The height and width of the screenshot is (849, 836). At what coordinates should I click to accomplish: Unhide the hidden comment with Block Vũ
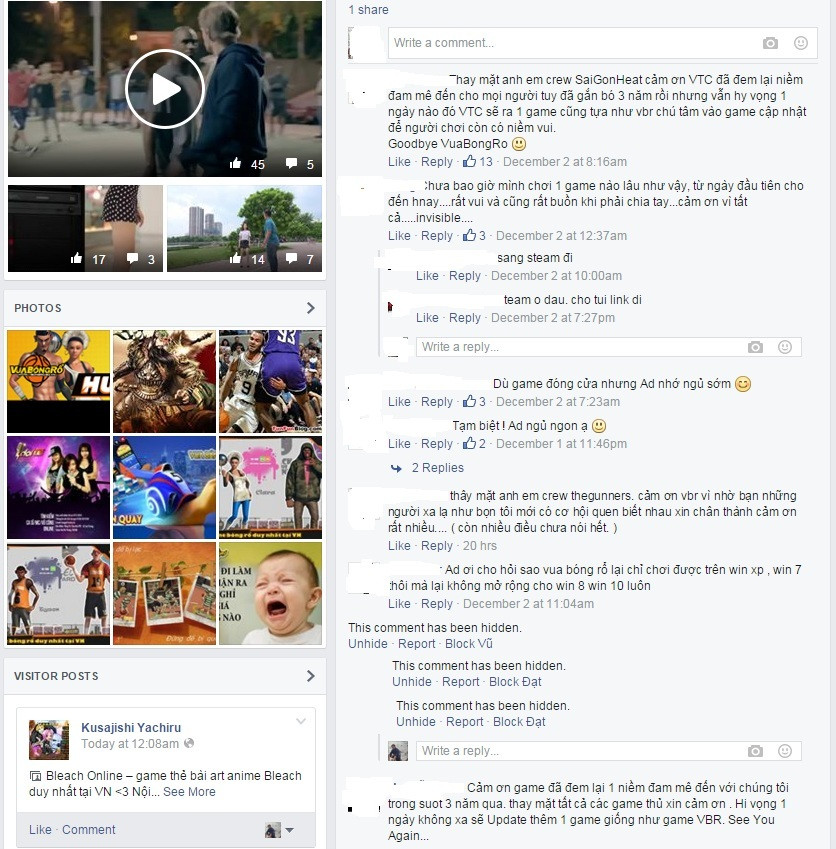click(x=367, y=644)
